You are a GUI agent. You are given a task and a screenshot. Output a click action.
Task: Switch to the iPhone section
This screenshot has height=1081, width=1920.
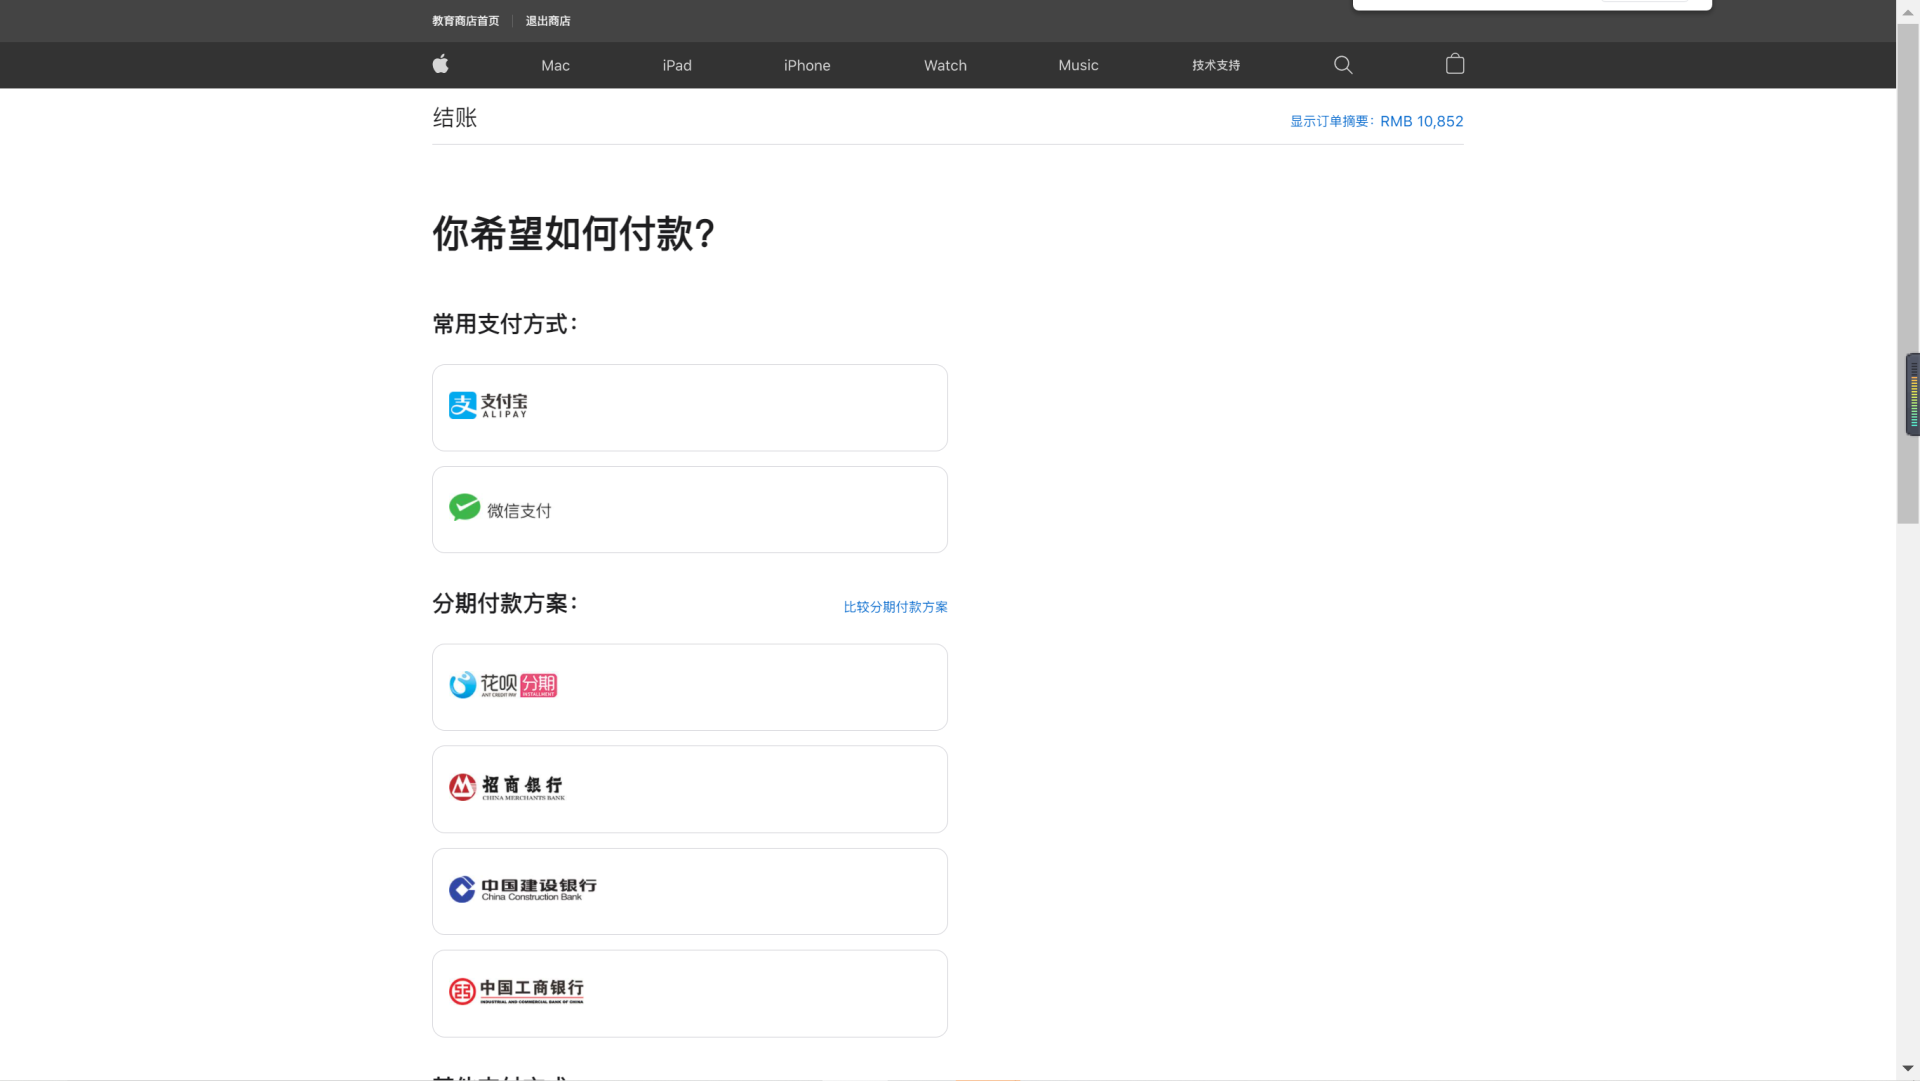(x=806, y=64)
